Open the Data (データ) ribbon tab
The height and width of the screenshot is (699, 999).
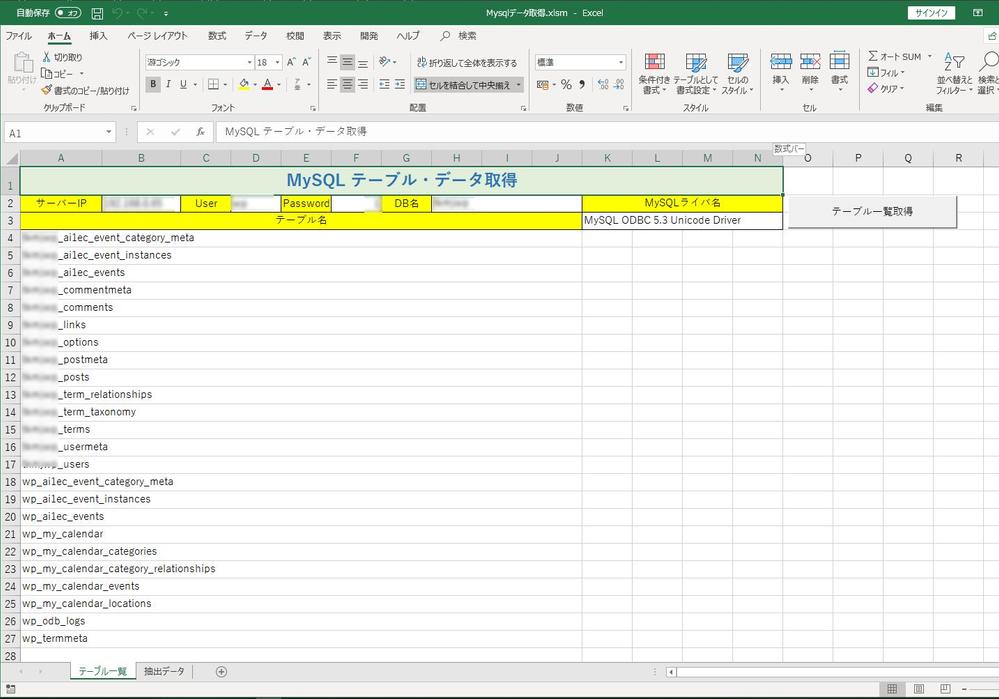coord(255,36)
